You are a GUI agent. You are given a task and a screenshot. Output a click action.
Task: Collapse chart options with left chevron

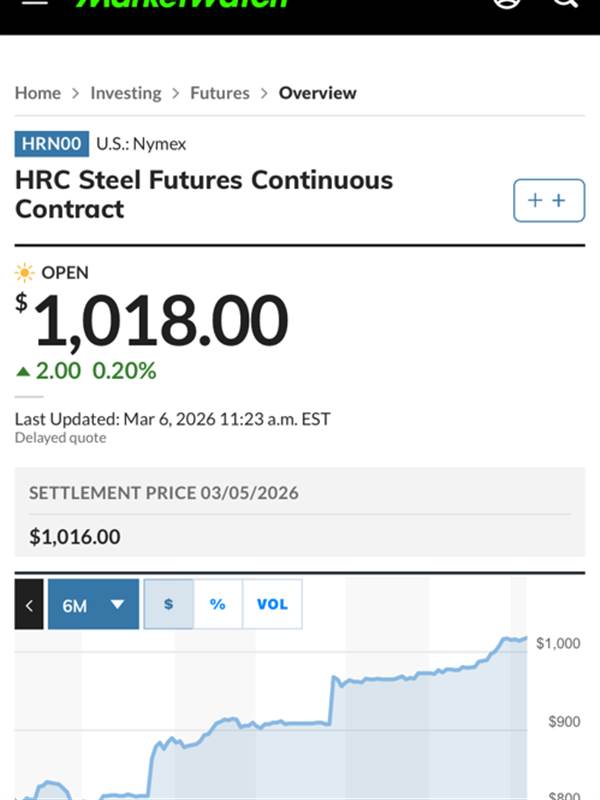[29, 604]
